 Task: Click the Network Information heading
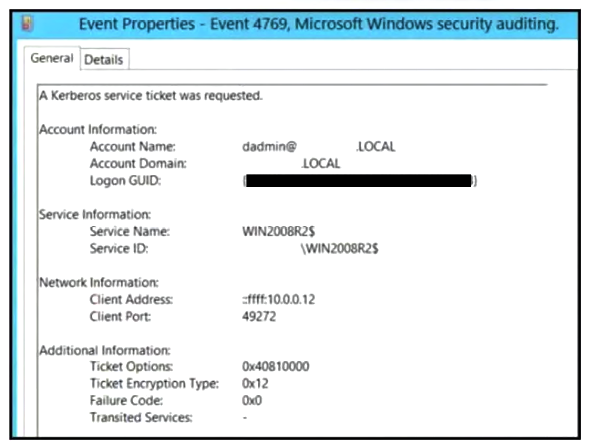point(99,283)
